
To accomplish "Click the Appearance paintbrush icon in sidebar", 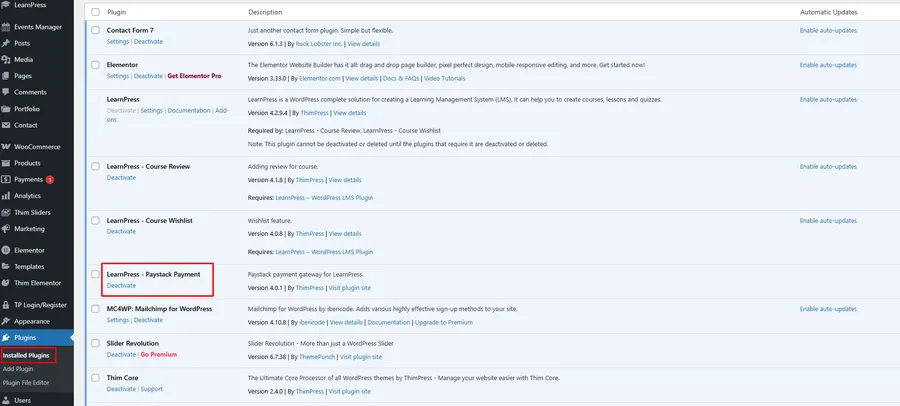I will pyautogui.click(x=6, y=321).
